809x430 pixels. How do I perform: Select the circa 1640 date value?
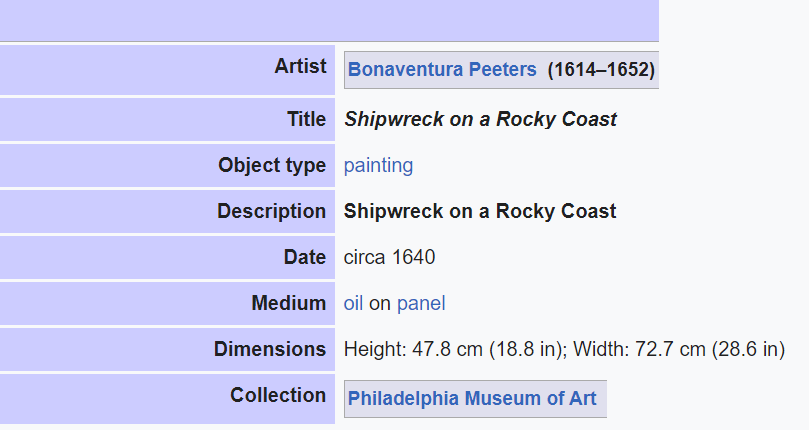[x=390, y=257]
